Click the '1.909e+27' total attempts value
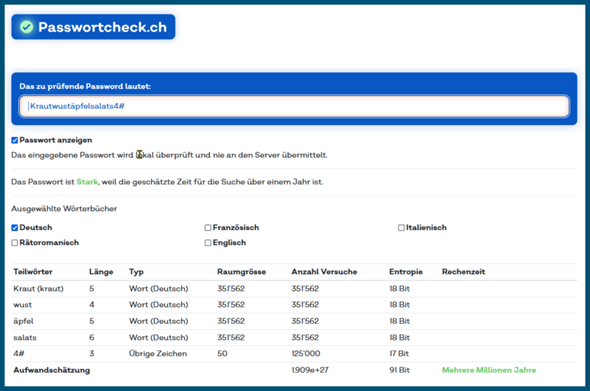 pyautogui.click(x=310, y=370)
